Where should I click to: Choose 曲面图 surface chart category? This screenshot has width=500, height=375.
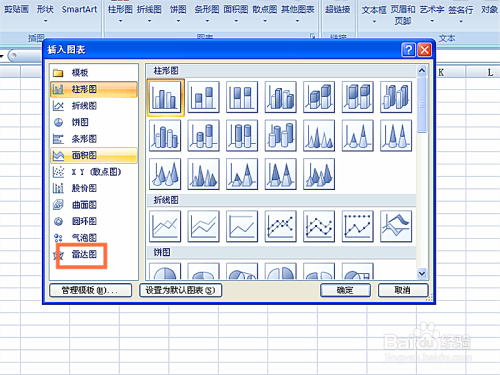click(94, 205)
